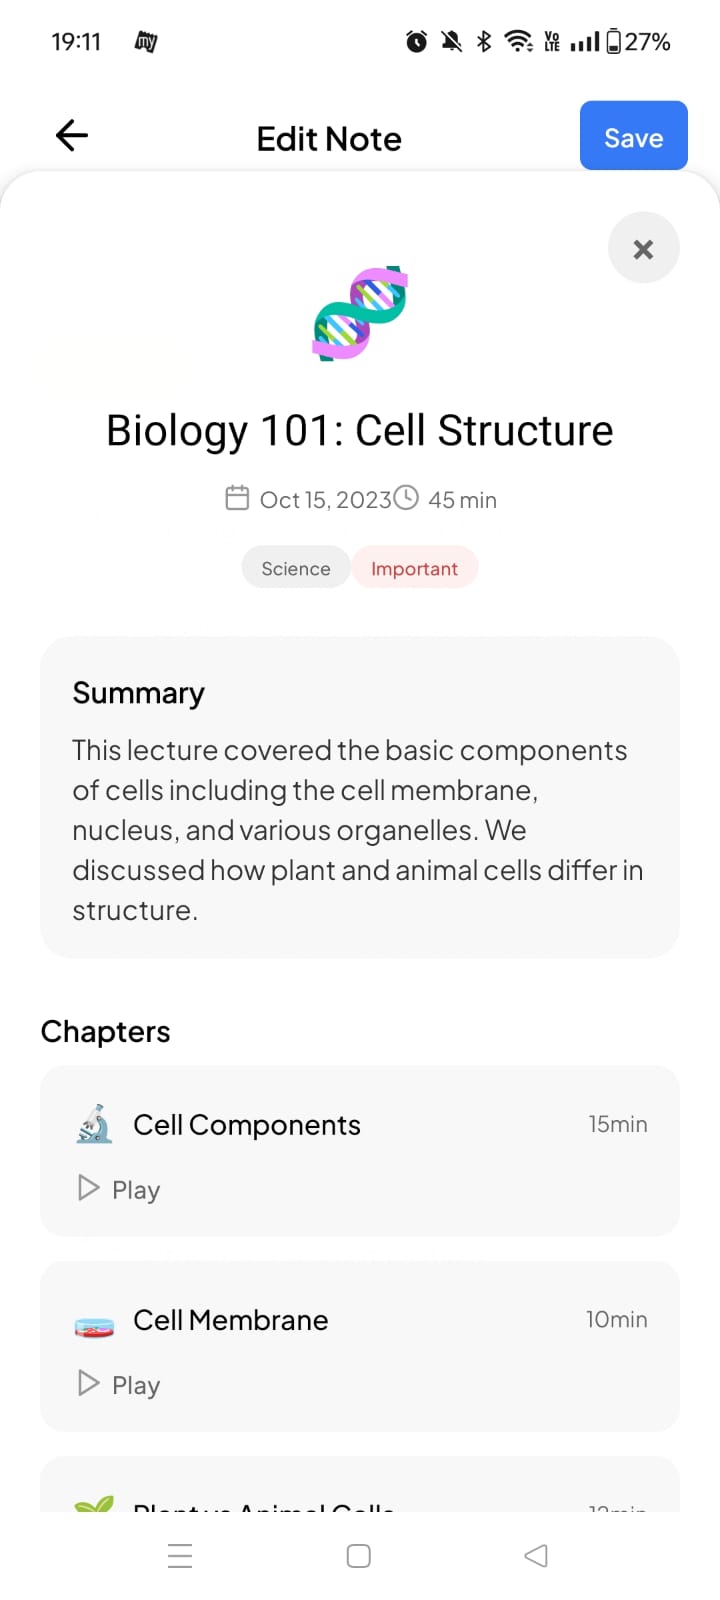Image resolution: width=720 pixels, height=1600 pixels.
Task: Edit the Biology 101 title text
Action: coord(360,431)
